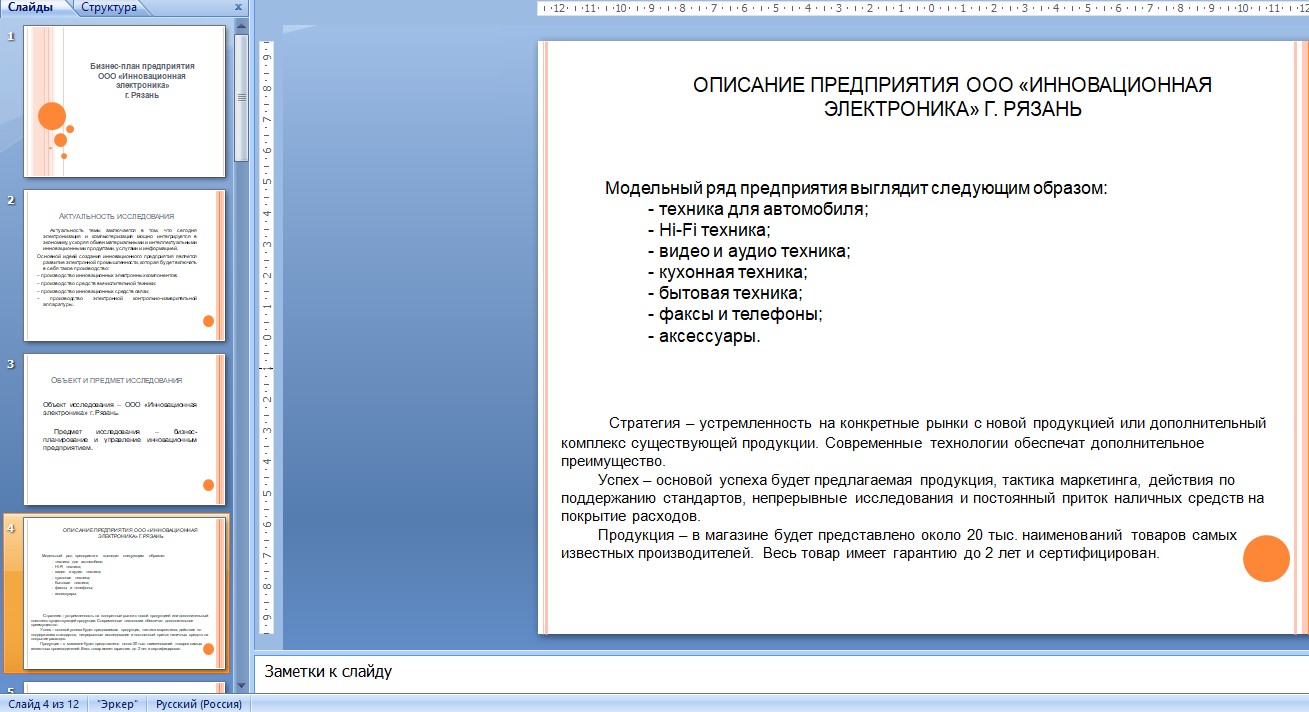Viewport: 1309px width, 712px height.
Task: Select slide 2 thumbnail Актуальность исследования
Action: click(125, 265)
